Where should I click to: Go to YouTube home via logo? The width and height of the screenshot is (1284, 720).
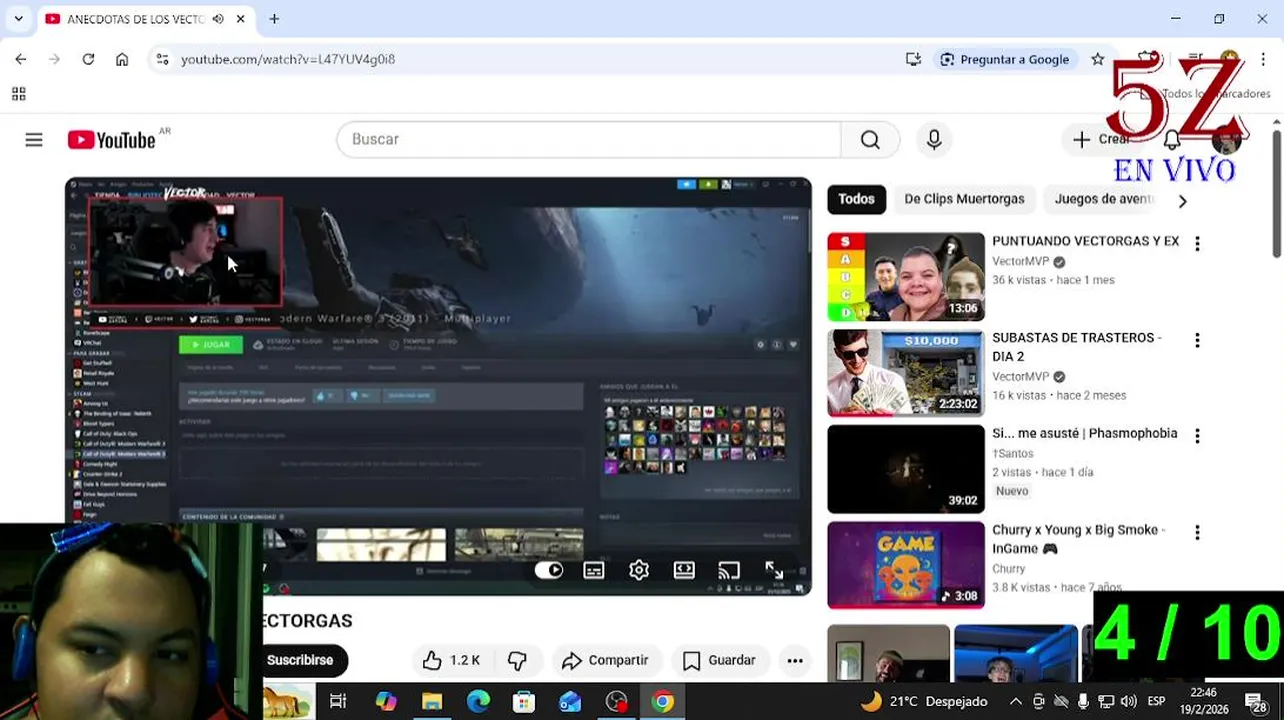point(112,140)
